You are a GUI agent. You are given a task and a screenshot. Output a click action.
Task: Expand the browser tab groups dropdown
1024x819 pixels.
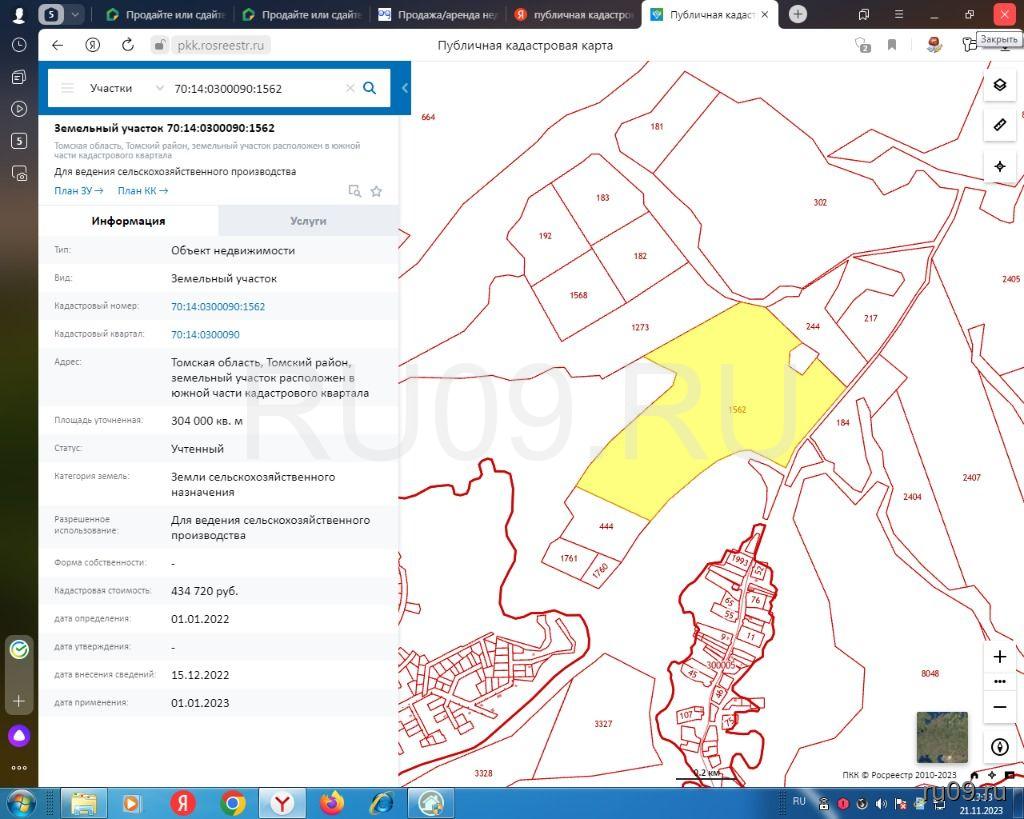(76, 14)
